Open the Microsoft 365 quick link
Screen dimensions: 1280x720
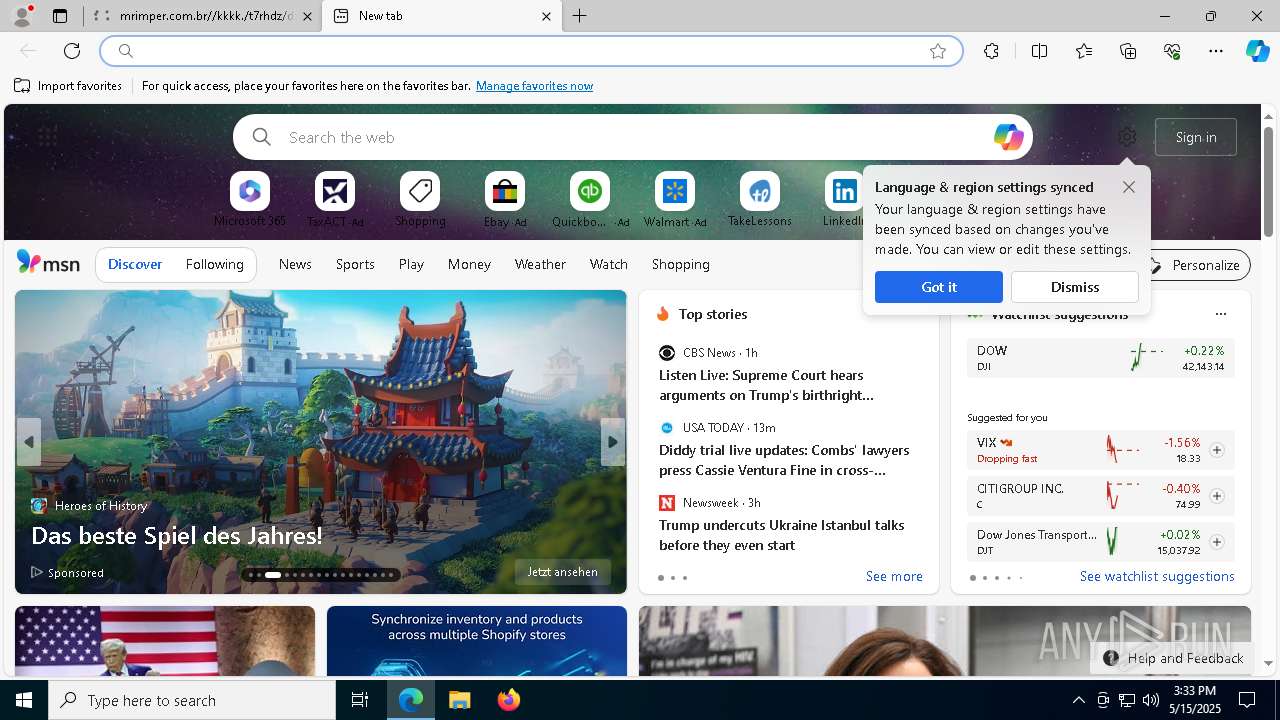[x=250, y=200]
